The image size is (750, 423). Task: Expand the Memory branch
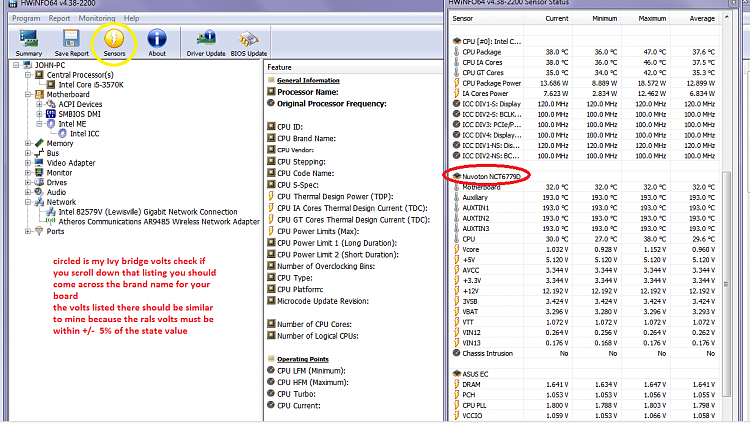click(28, 143)
